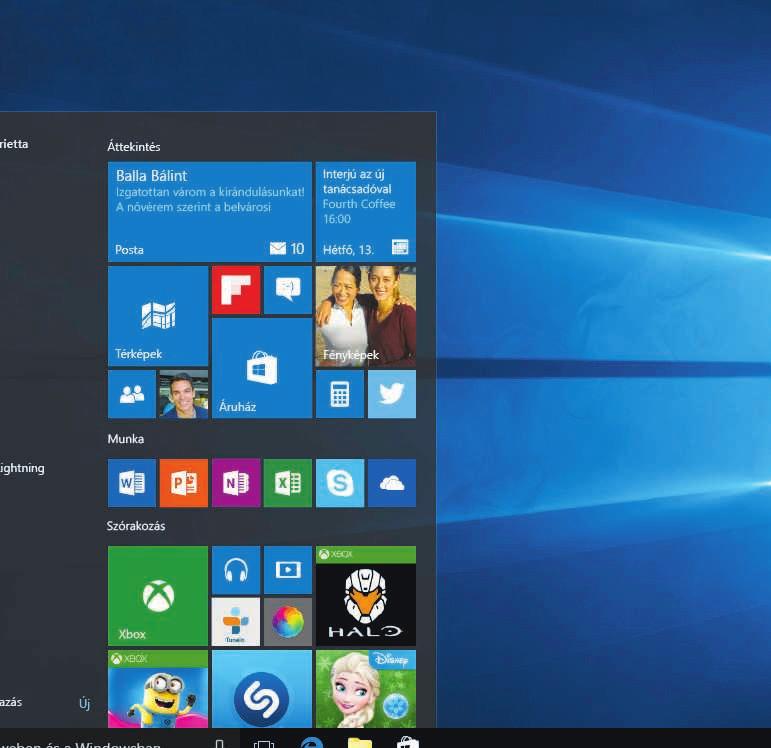Click the contact photo tile of the man
Image resolution: width=771 pixels, height=748 pixels.
pyautogui.click(x=184, y=394)
